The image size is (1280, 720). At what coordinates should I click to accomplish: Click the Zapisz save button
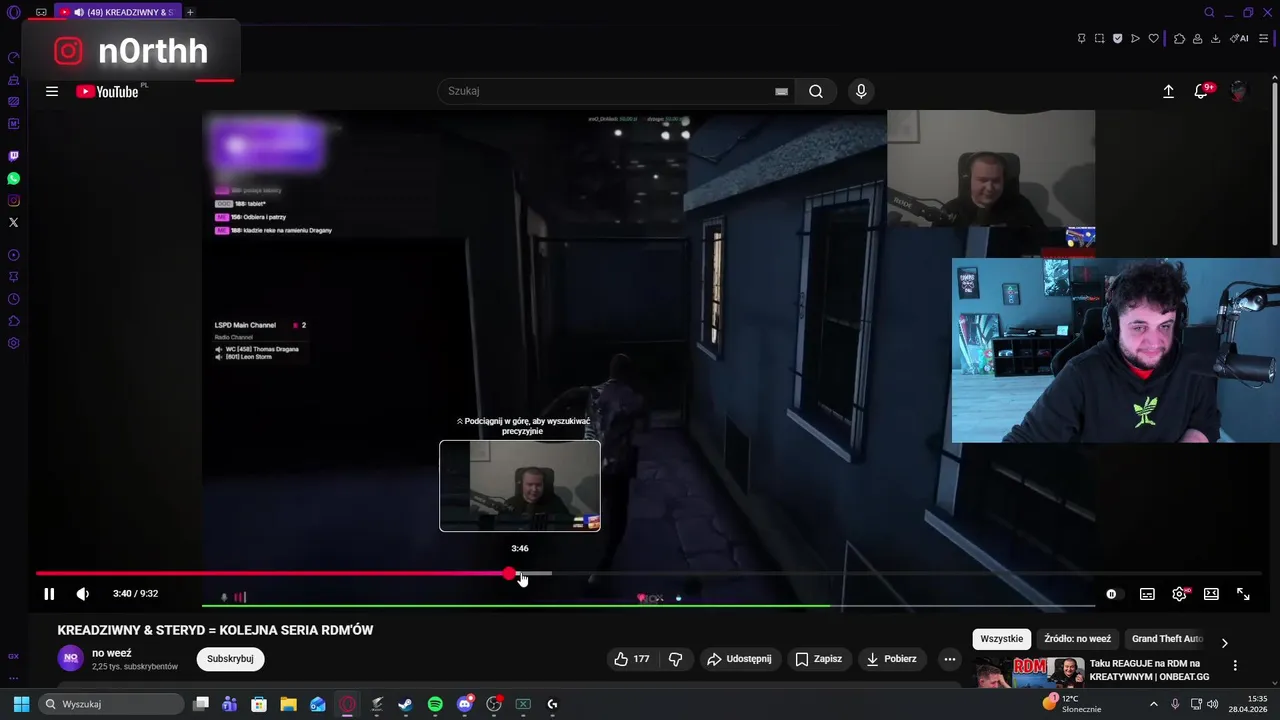[819, 659]
